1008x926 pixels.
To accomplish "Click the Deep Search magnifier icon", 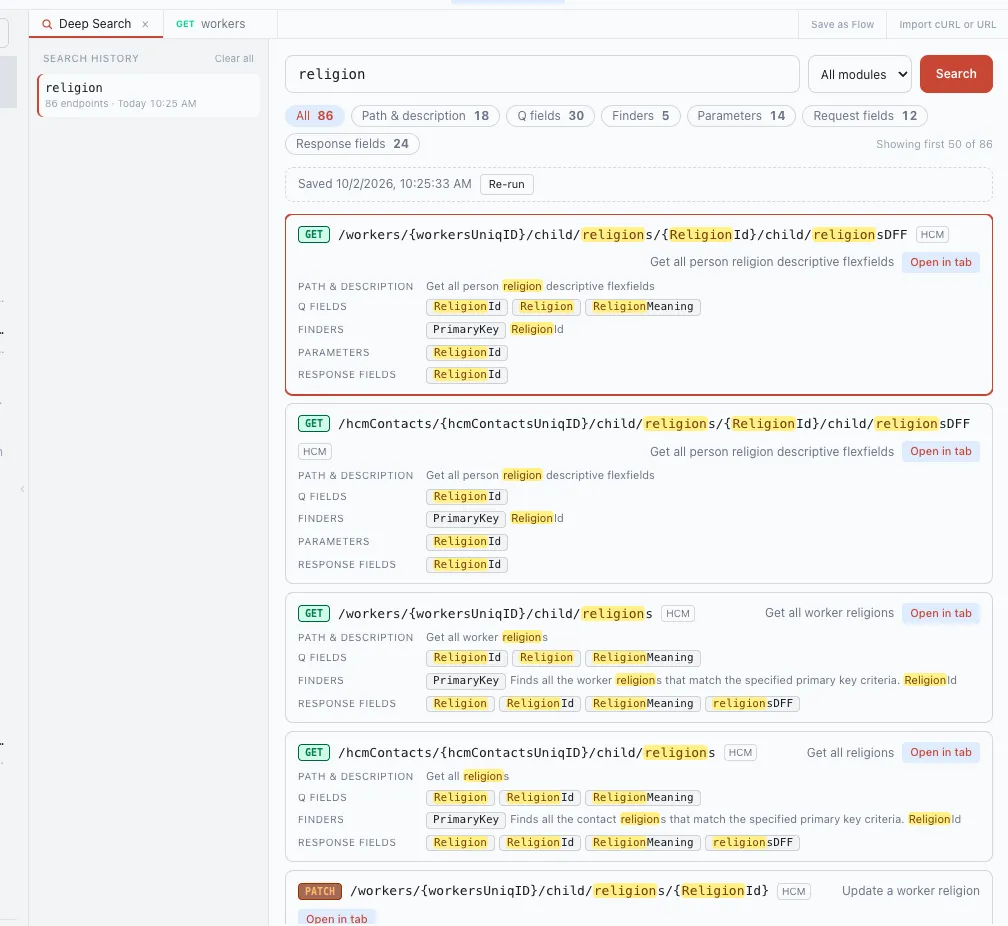I will pyautogui.click(x=46, y=24).
